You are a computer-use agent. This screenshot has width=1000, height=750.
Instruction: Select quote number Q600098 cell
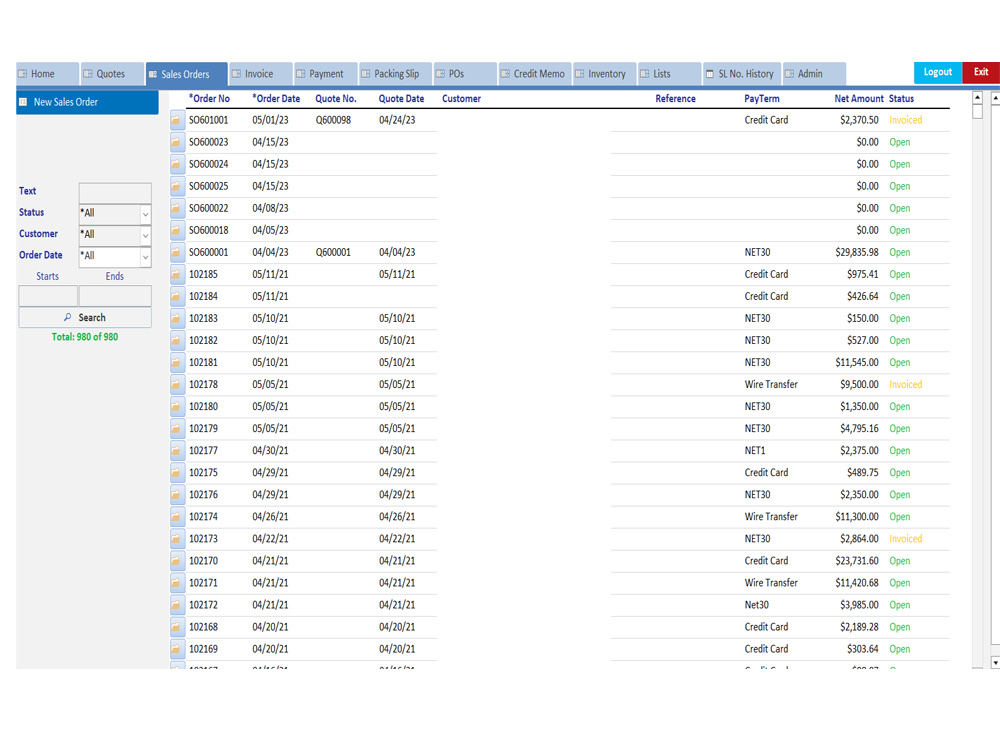click(333, 121)
